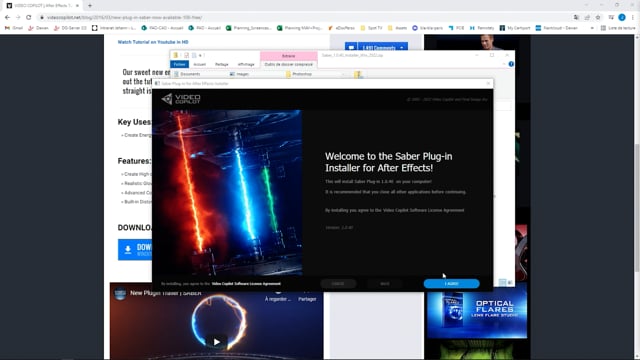
Task: Switch to the Affichage tab in File Explorer
Action: pos(246,64)
